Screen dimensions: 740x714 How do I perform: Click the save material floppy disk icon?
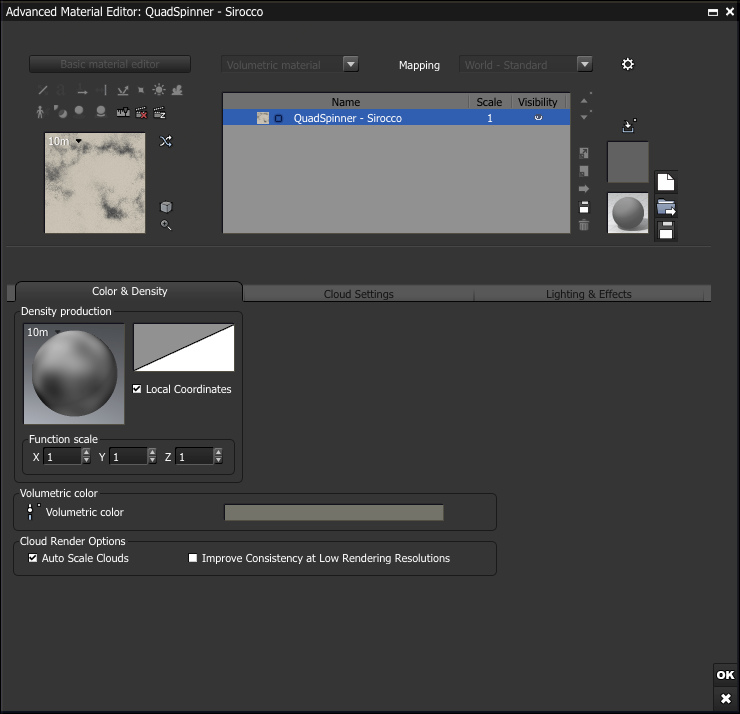click(666, 230)
